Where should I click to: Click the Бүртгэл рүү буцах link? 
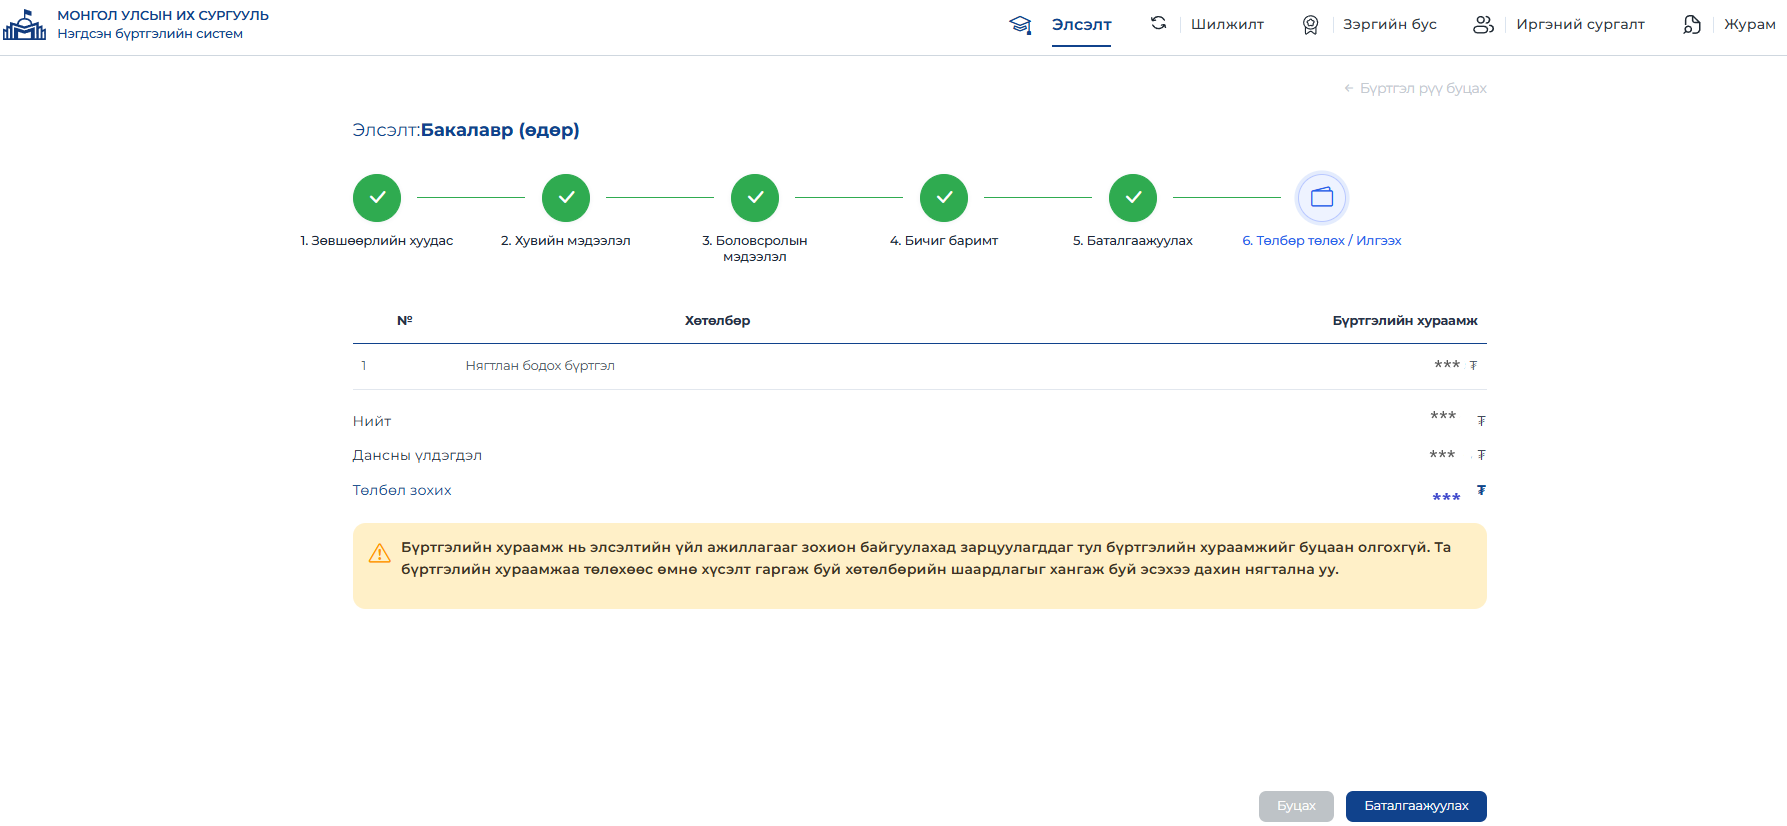pyautogui.click(x=1415, y=88)
